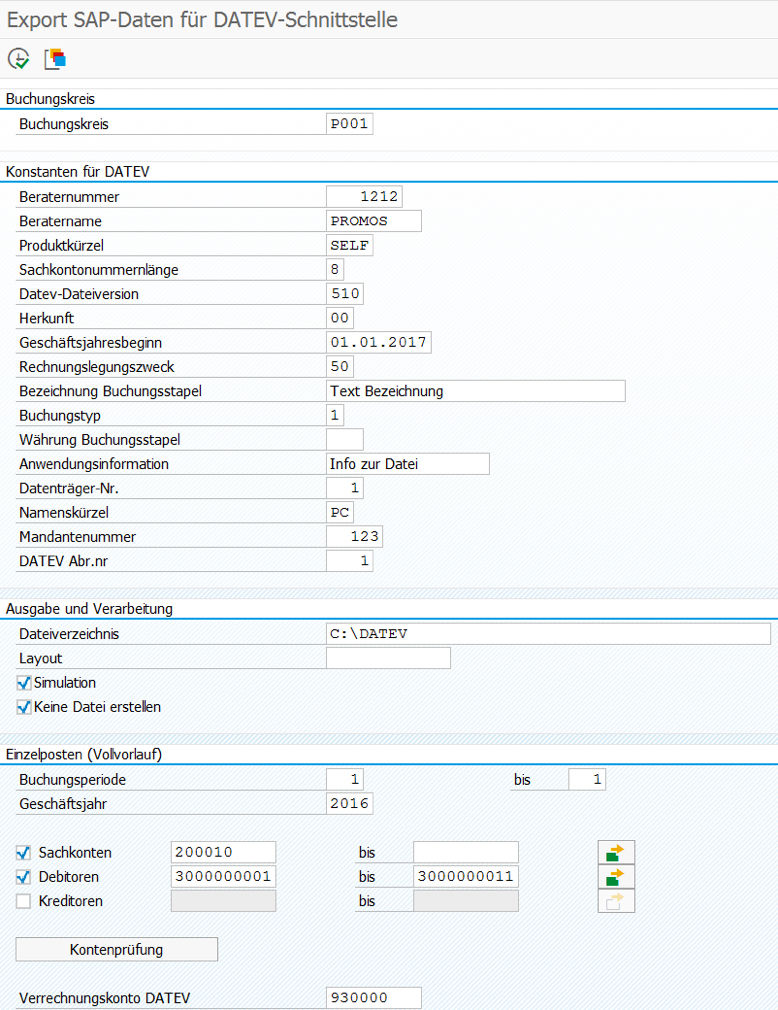Focus the Bezeichnung Buchungsstapel text field

tap(476, 391)
